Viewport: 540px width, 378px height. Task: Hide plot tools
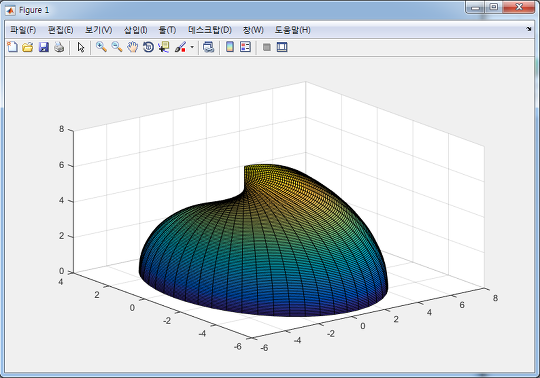267,47
